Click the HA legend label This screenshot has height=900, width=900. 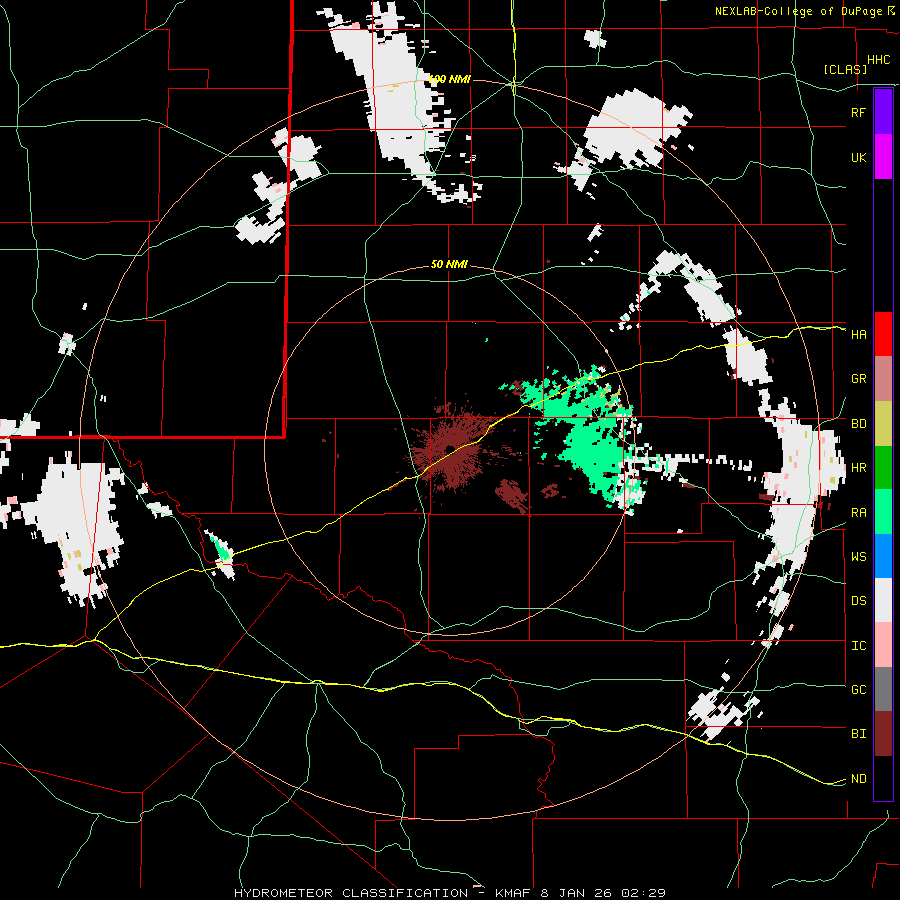[858, 334]
